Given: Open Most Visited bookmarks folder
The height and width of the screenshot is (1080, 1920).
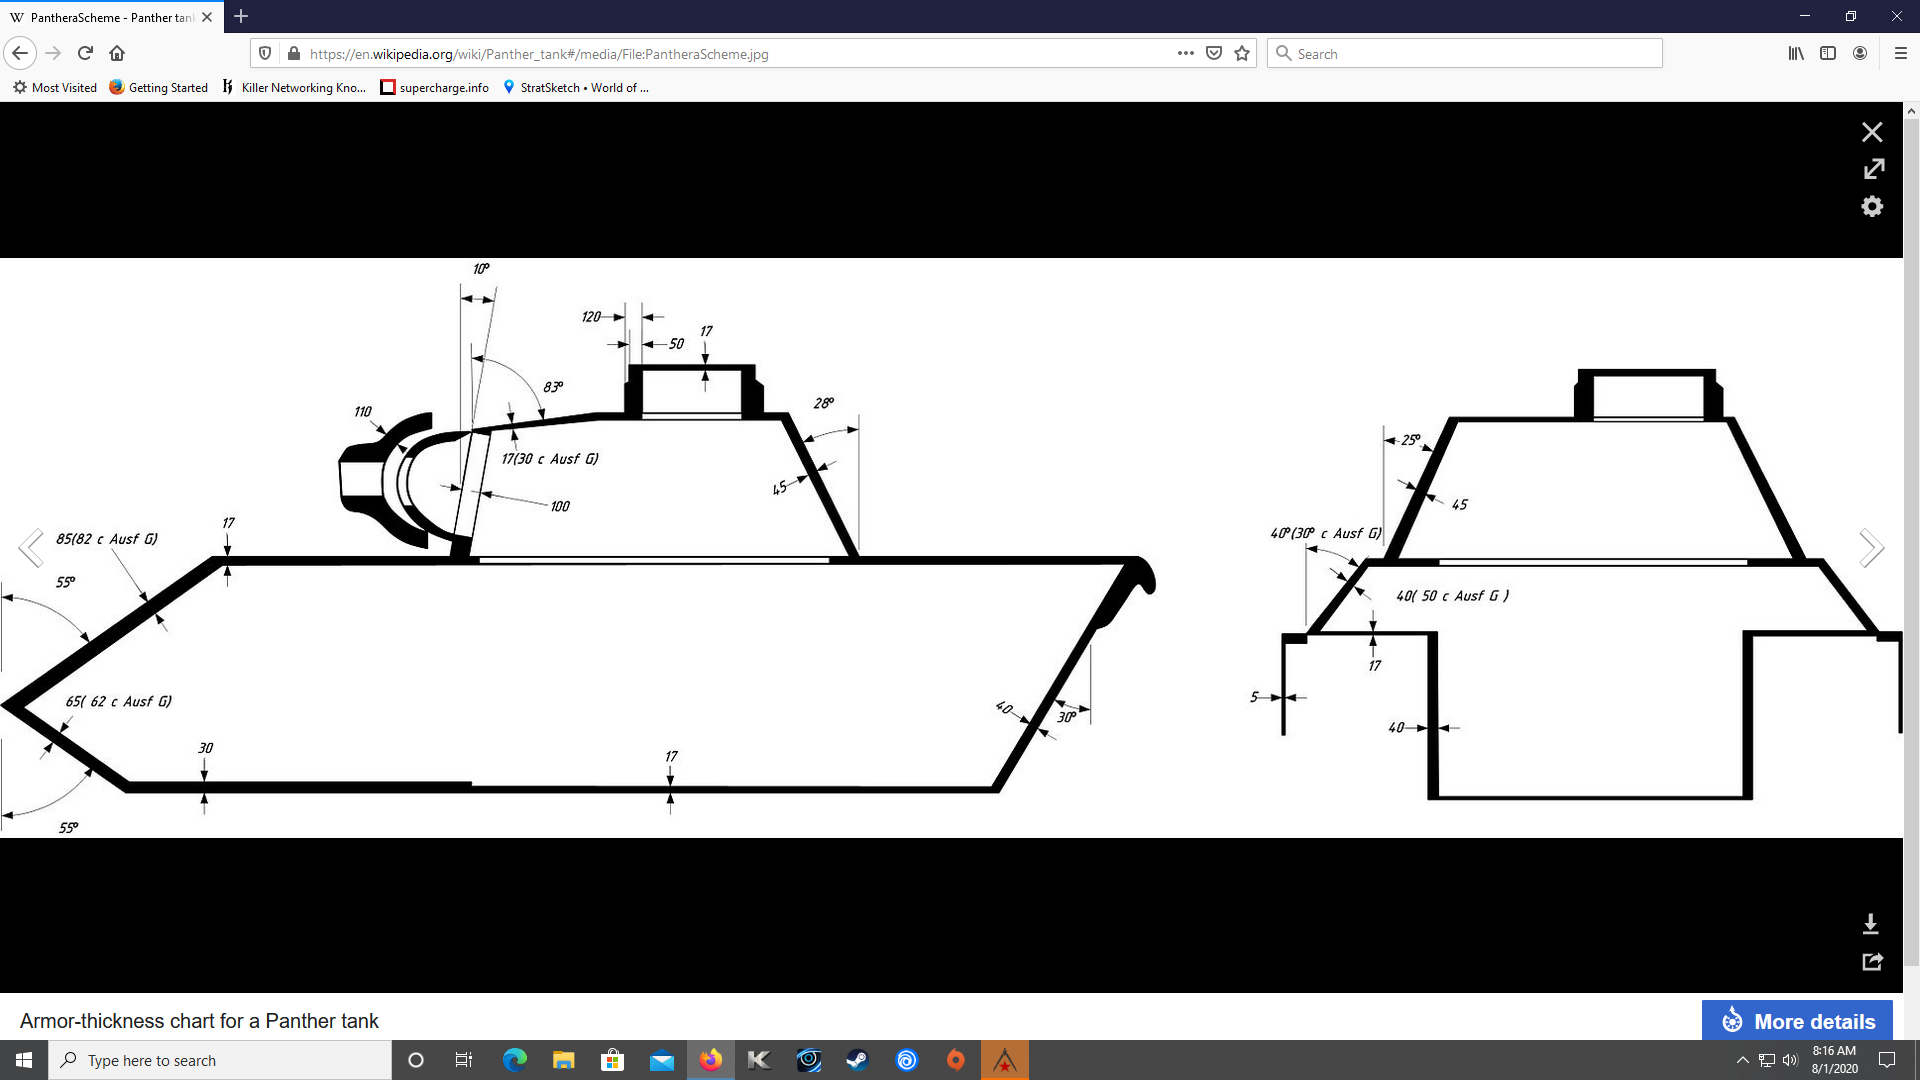Looking at the screenshot, I should pos(55,88).
